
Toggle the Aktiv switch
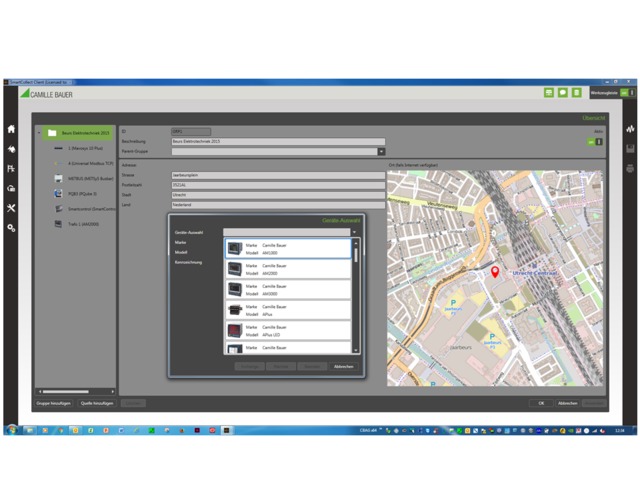pyautogui.click(x=597, y=142)
